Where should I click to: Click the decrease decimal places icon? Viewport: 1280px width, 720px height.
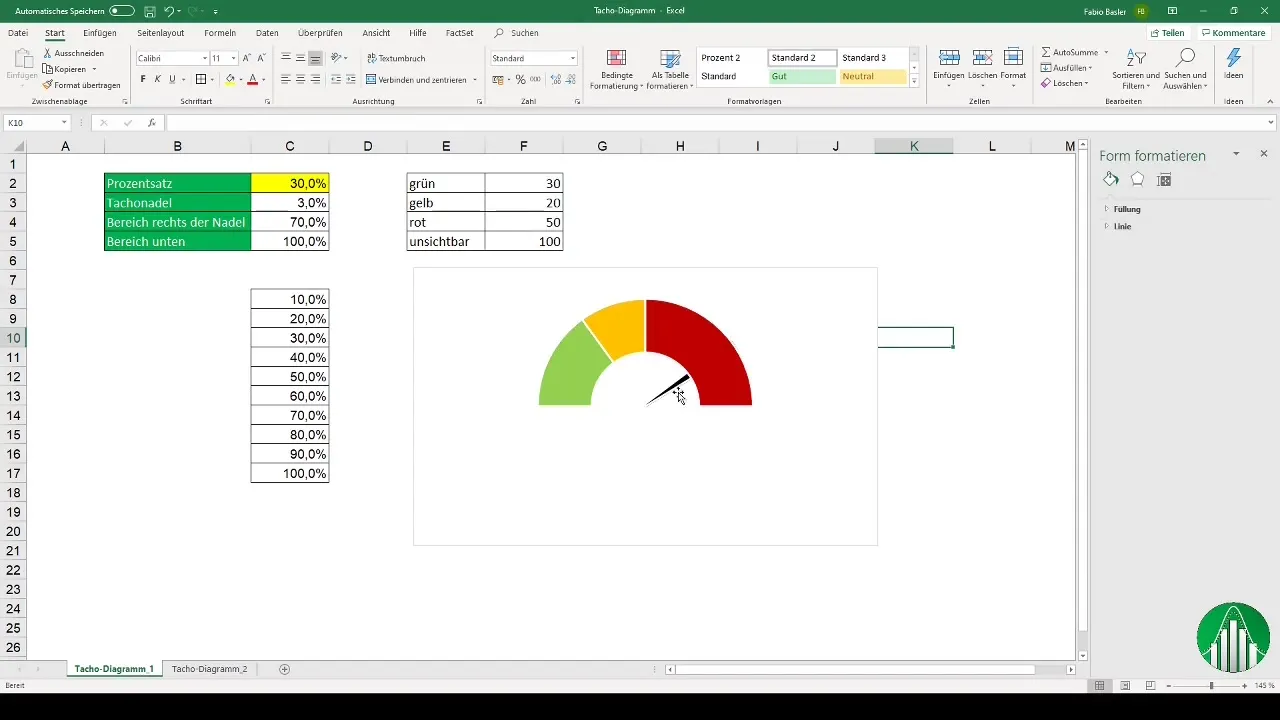pyautogui.click(x=570, y=79)
